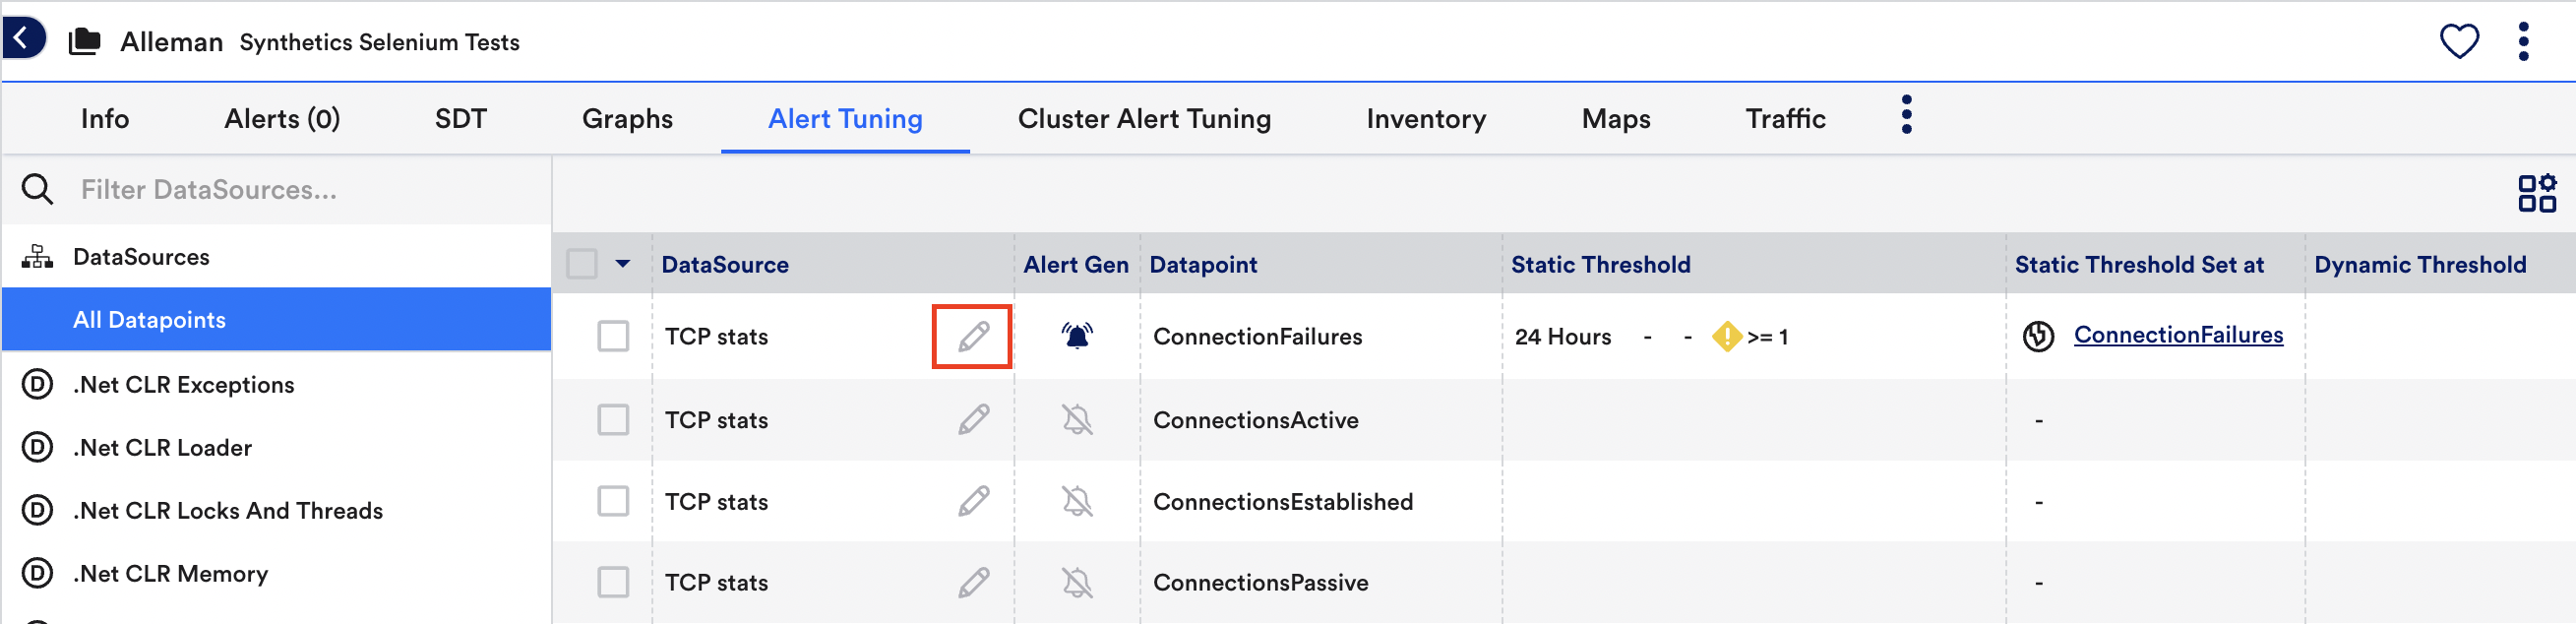This screenshot has width=2576, height=624.
Task: Open table column settings grid icon
Action: tap(2536, 193)
